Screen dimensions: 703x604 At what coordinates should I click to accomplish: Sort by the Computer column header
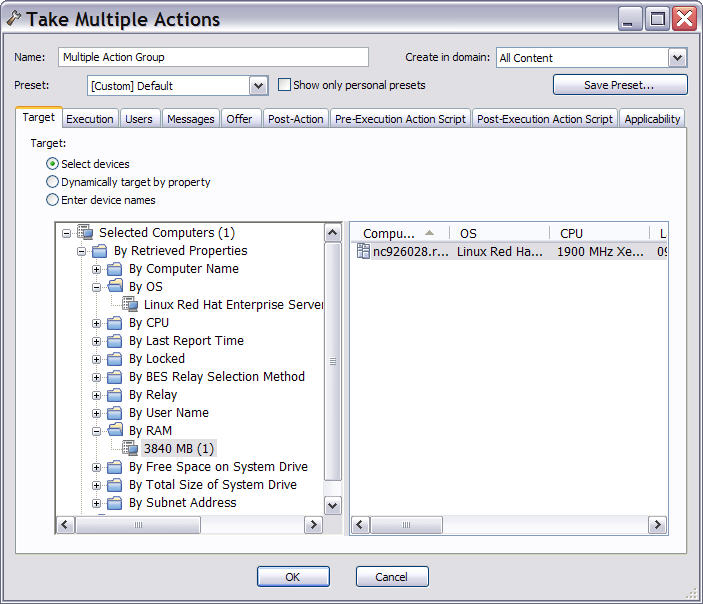(400, 233)
